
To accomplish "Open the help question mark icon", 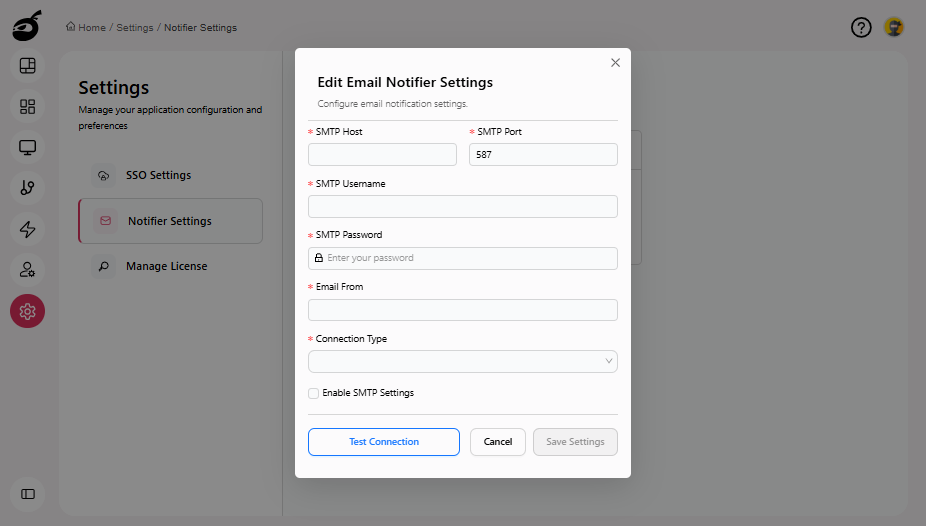I will click(x=861, y=27).
